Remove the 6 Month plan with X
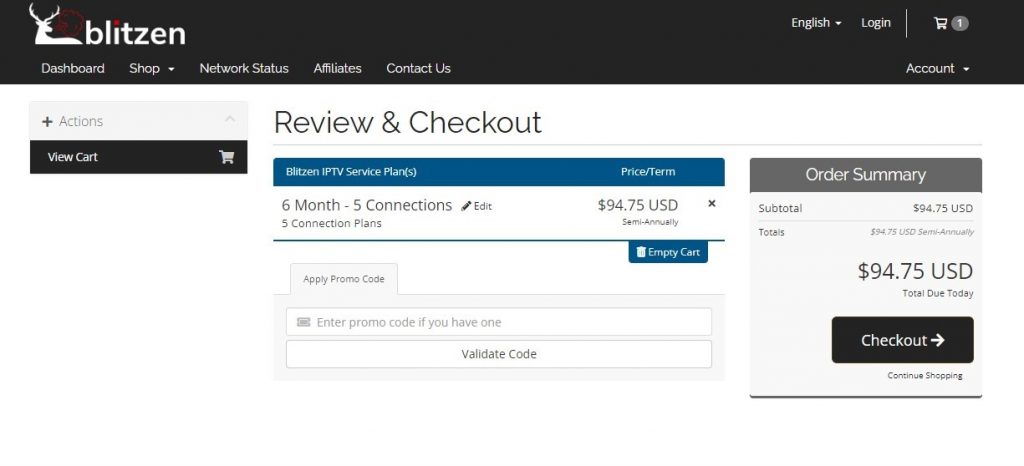This screenshot has width=1024, height=466. (712, 204)
